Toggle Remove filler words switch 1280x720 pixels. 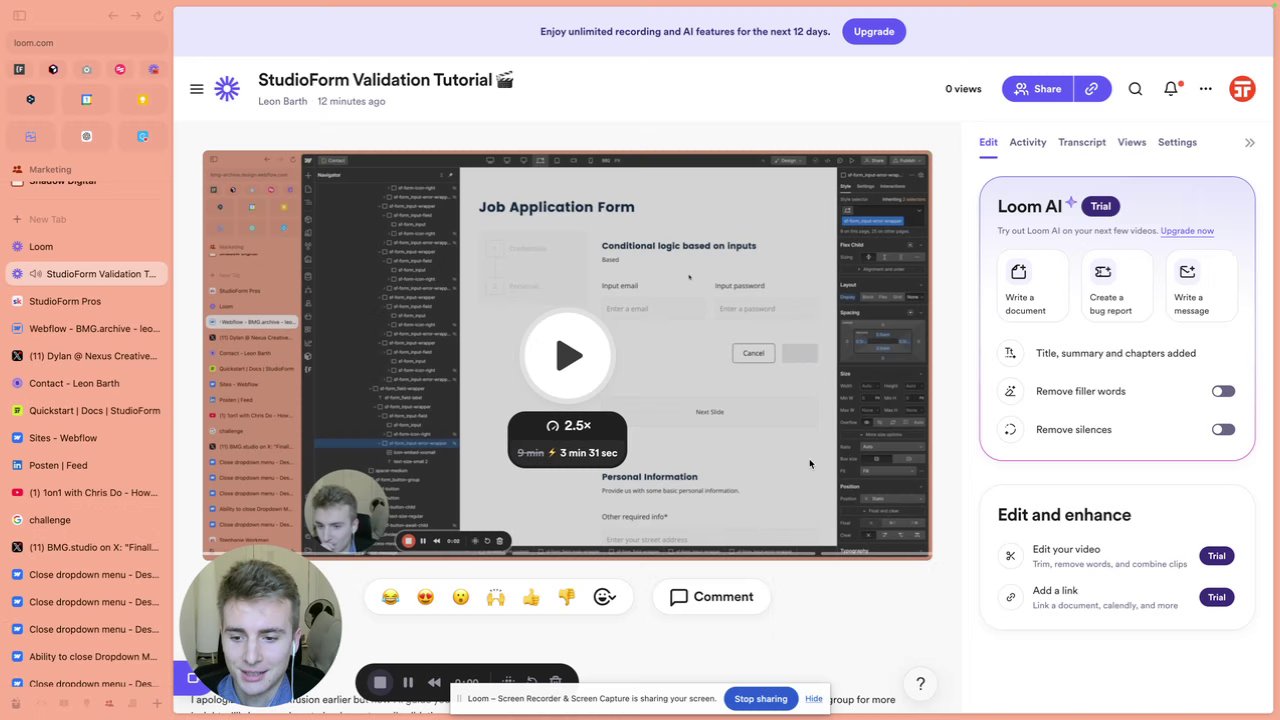[1223, 391]
